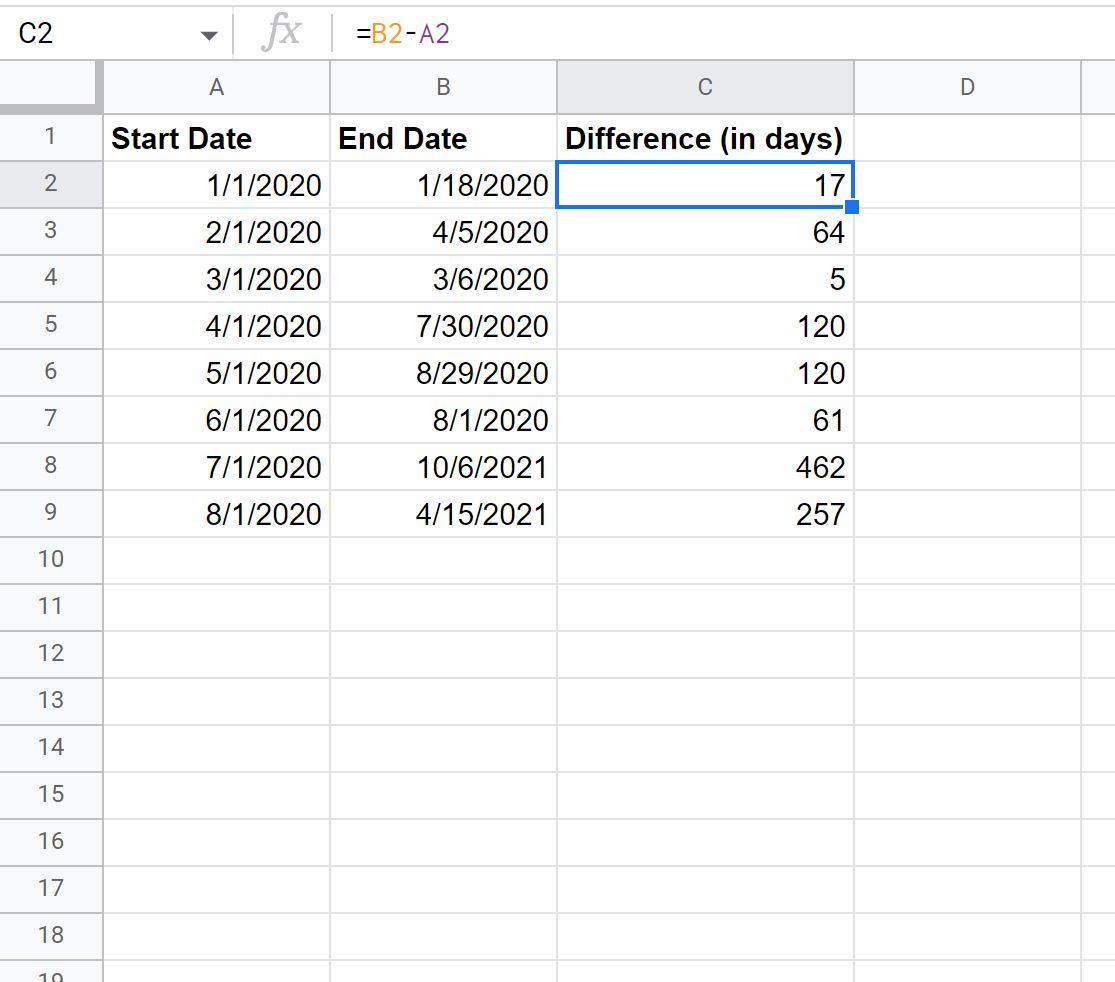Image resolution: width=1115 pixels, height=982 pixels.
Task: Click the fill handle of cell C2
Action: 851,207
